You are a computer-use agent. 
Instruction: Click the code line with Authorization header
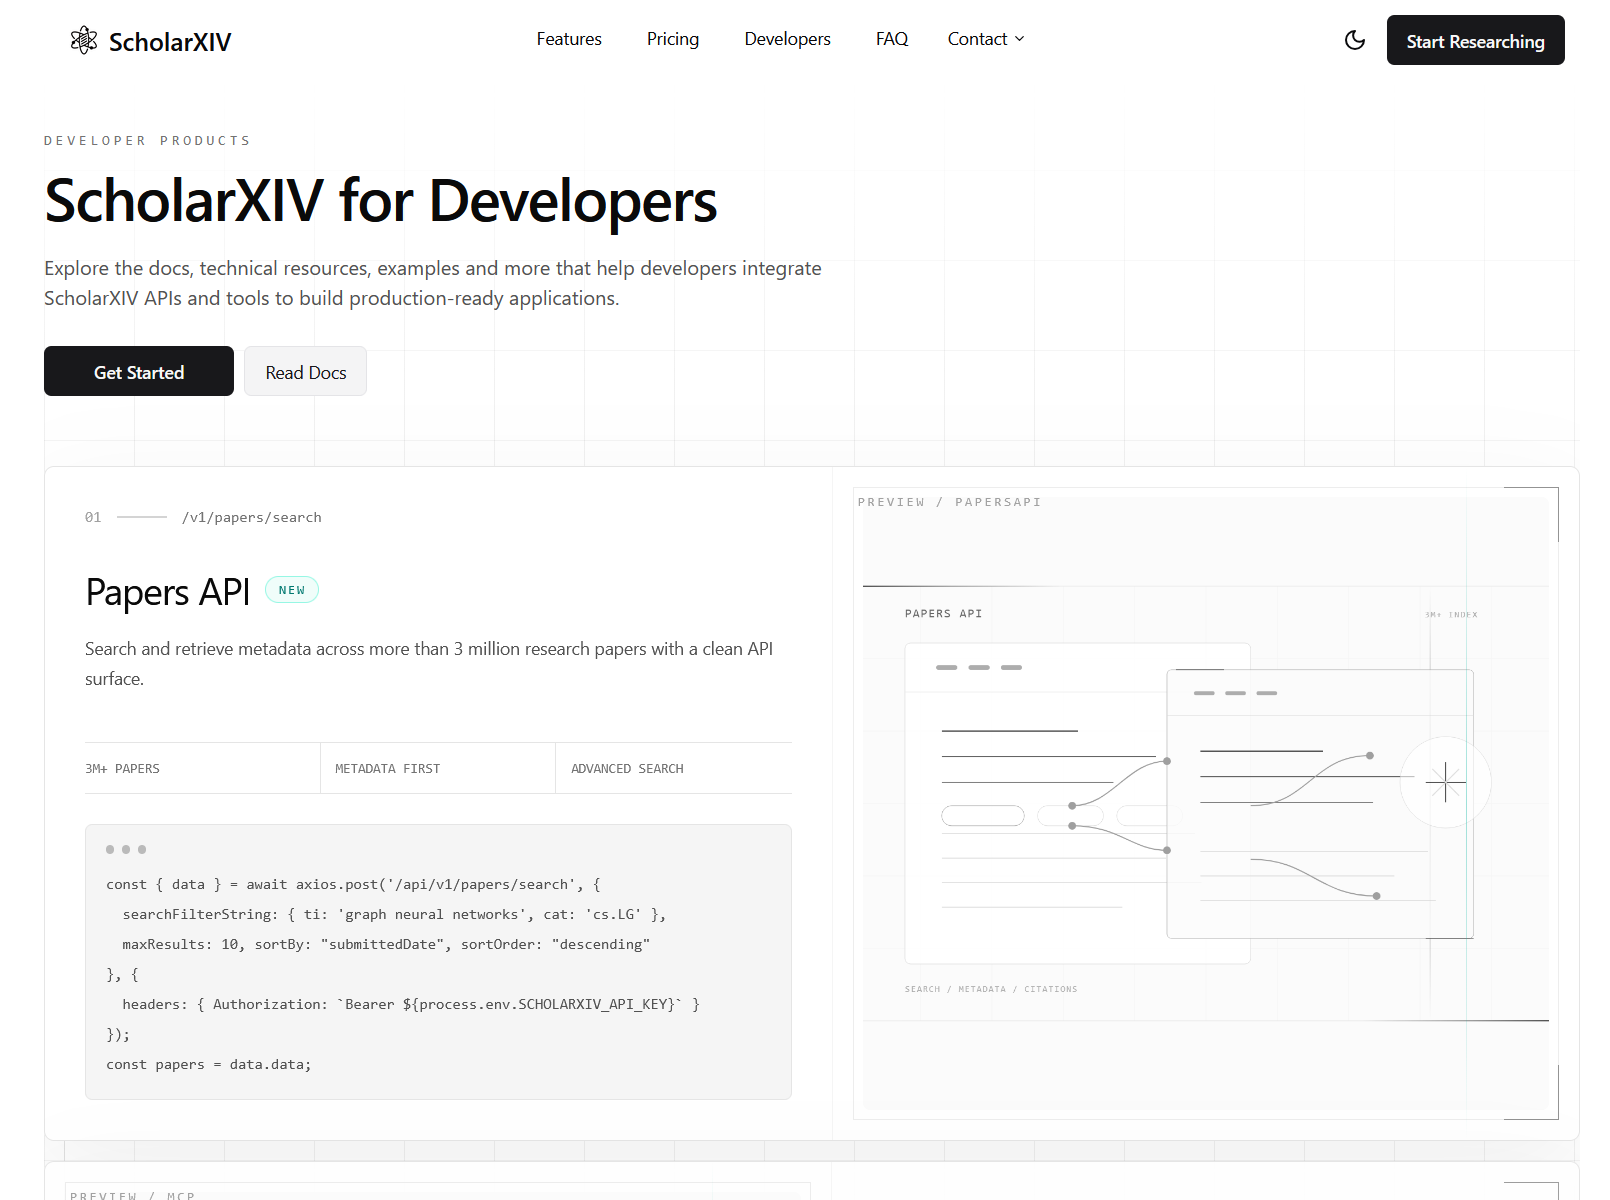click(x=411, y=1004)
